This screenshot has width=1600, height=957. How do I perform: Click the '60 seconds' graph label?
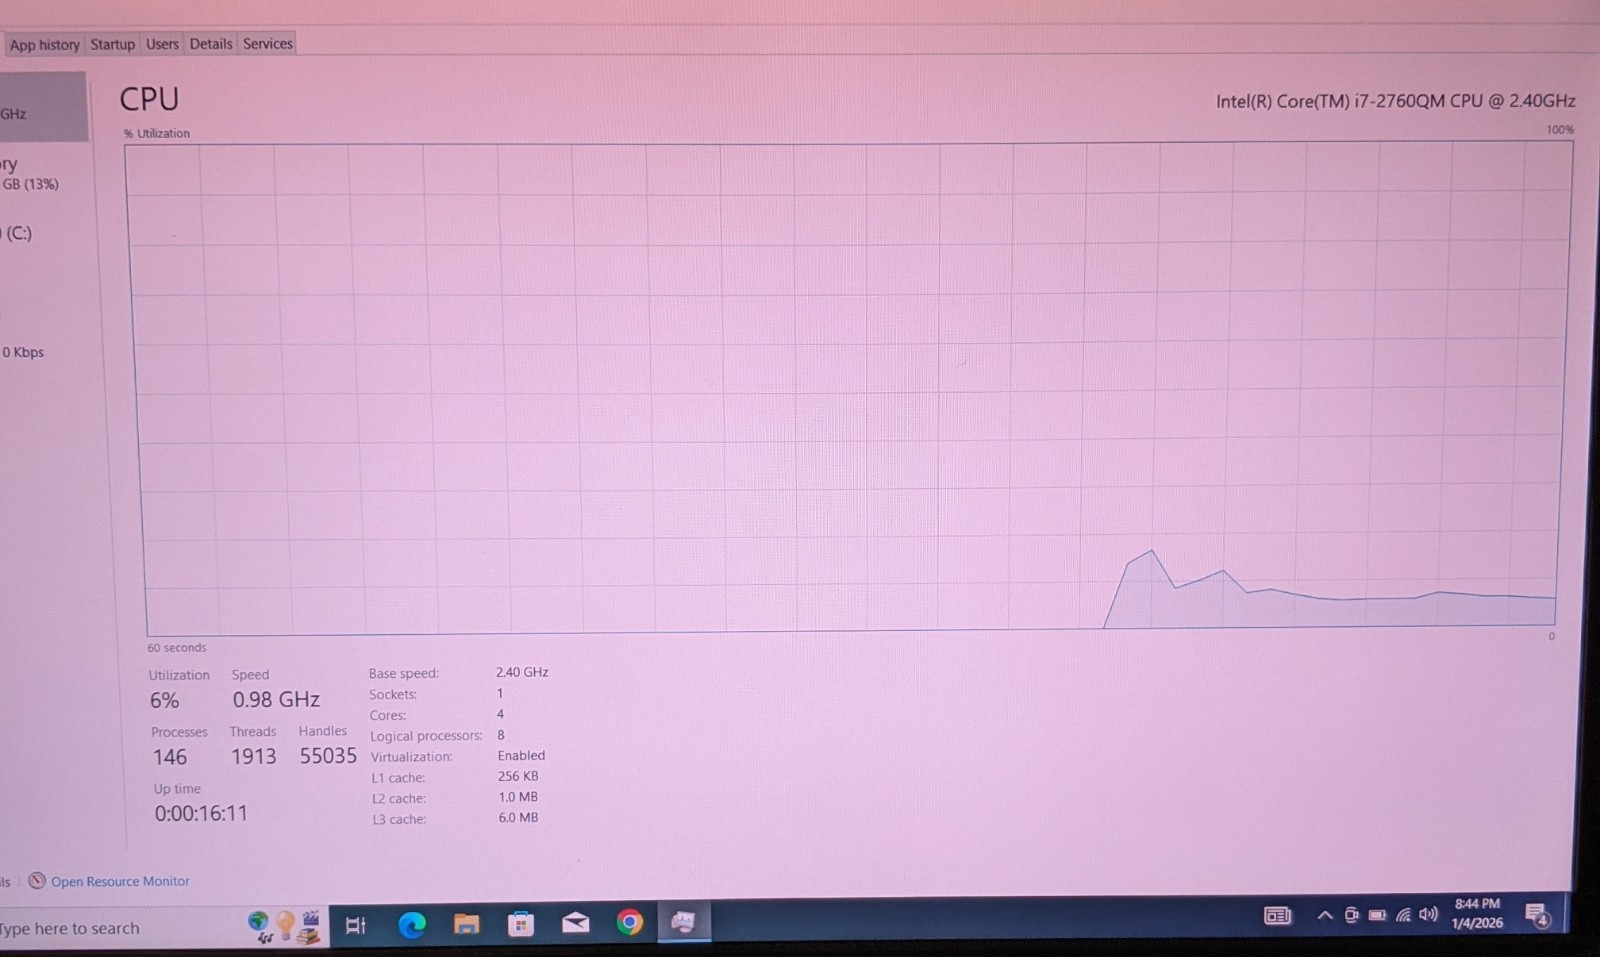click(177, 648)
